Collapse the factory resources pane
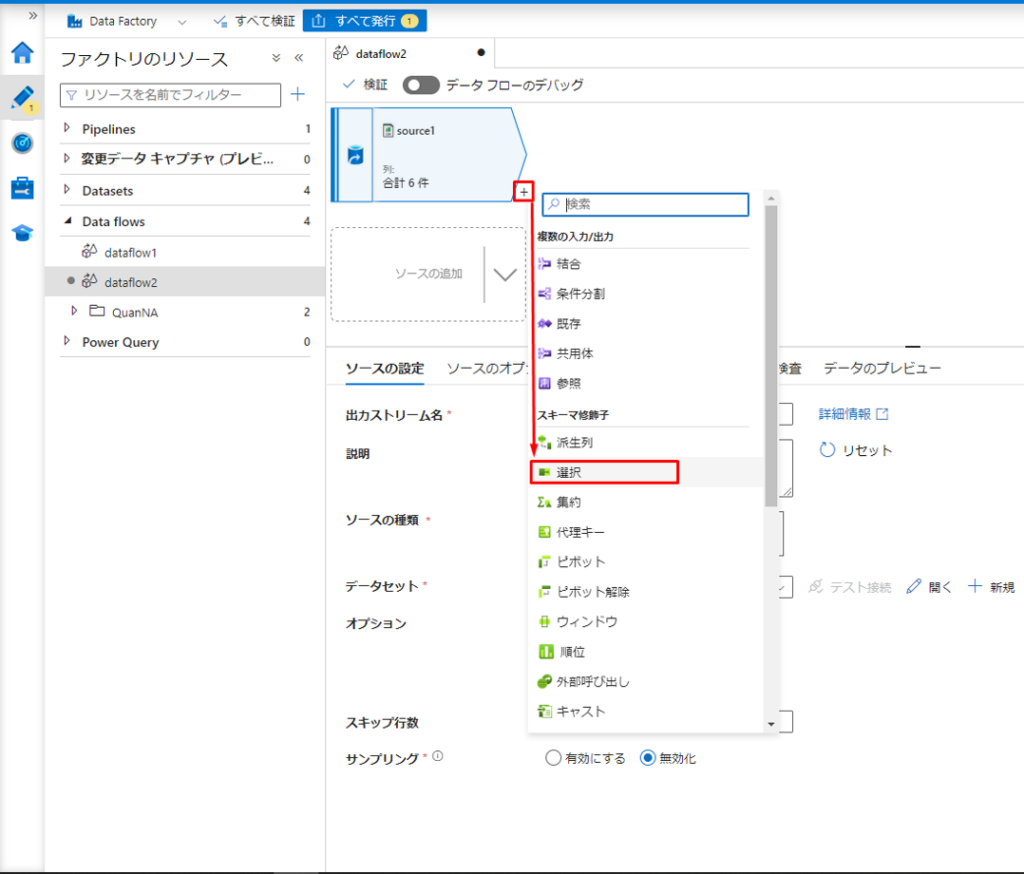 (x=298, y=57)
